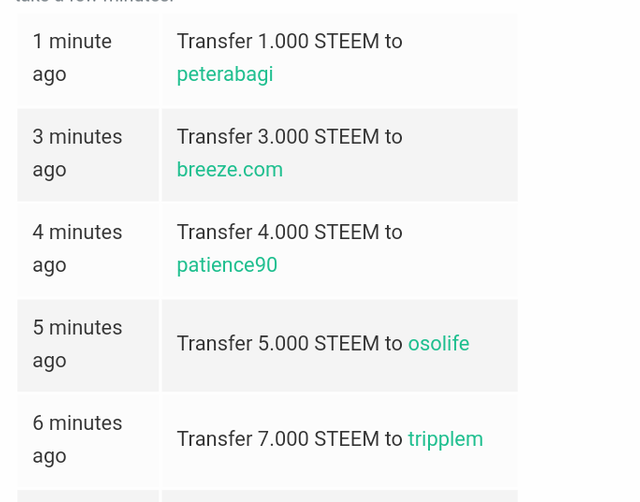The height and width of the screenshot is (502, 640).
Task: Visit the patience90 profile link
Action: [227, 265]
